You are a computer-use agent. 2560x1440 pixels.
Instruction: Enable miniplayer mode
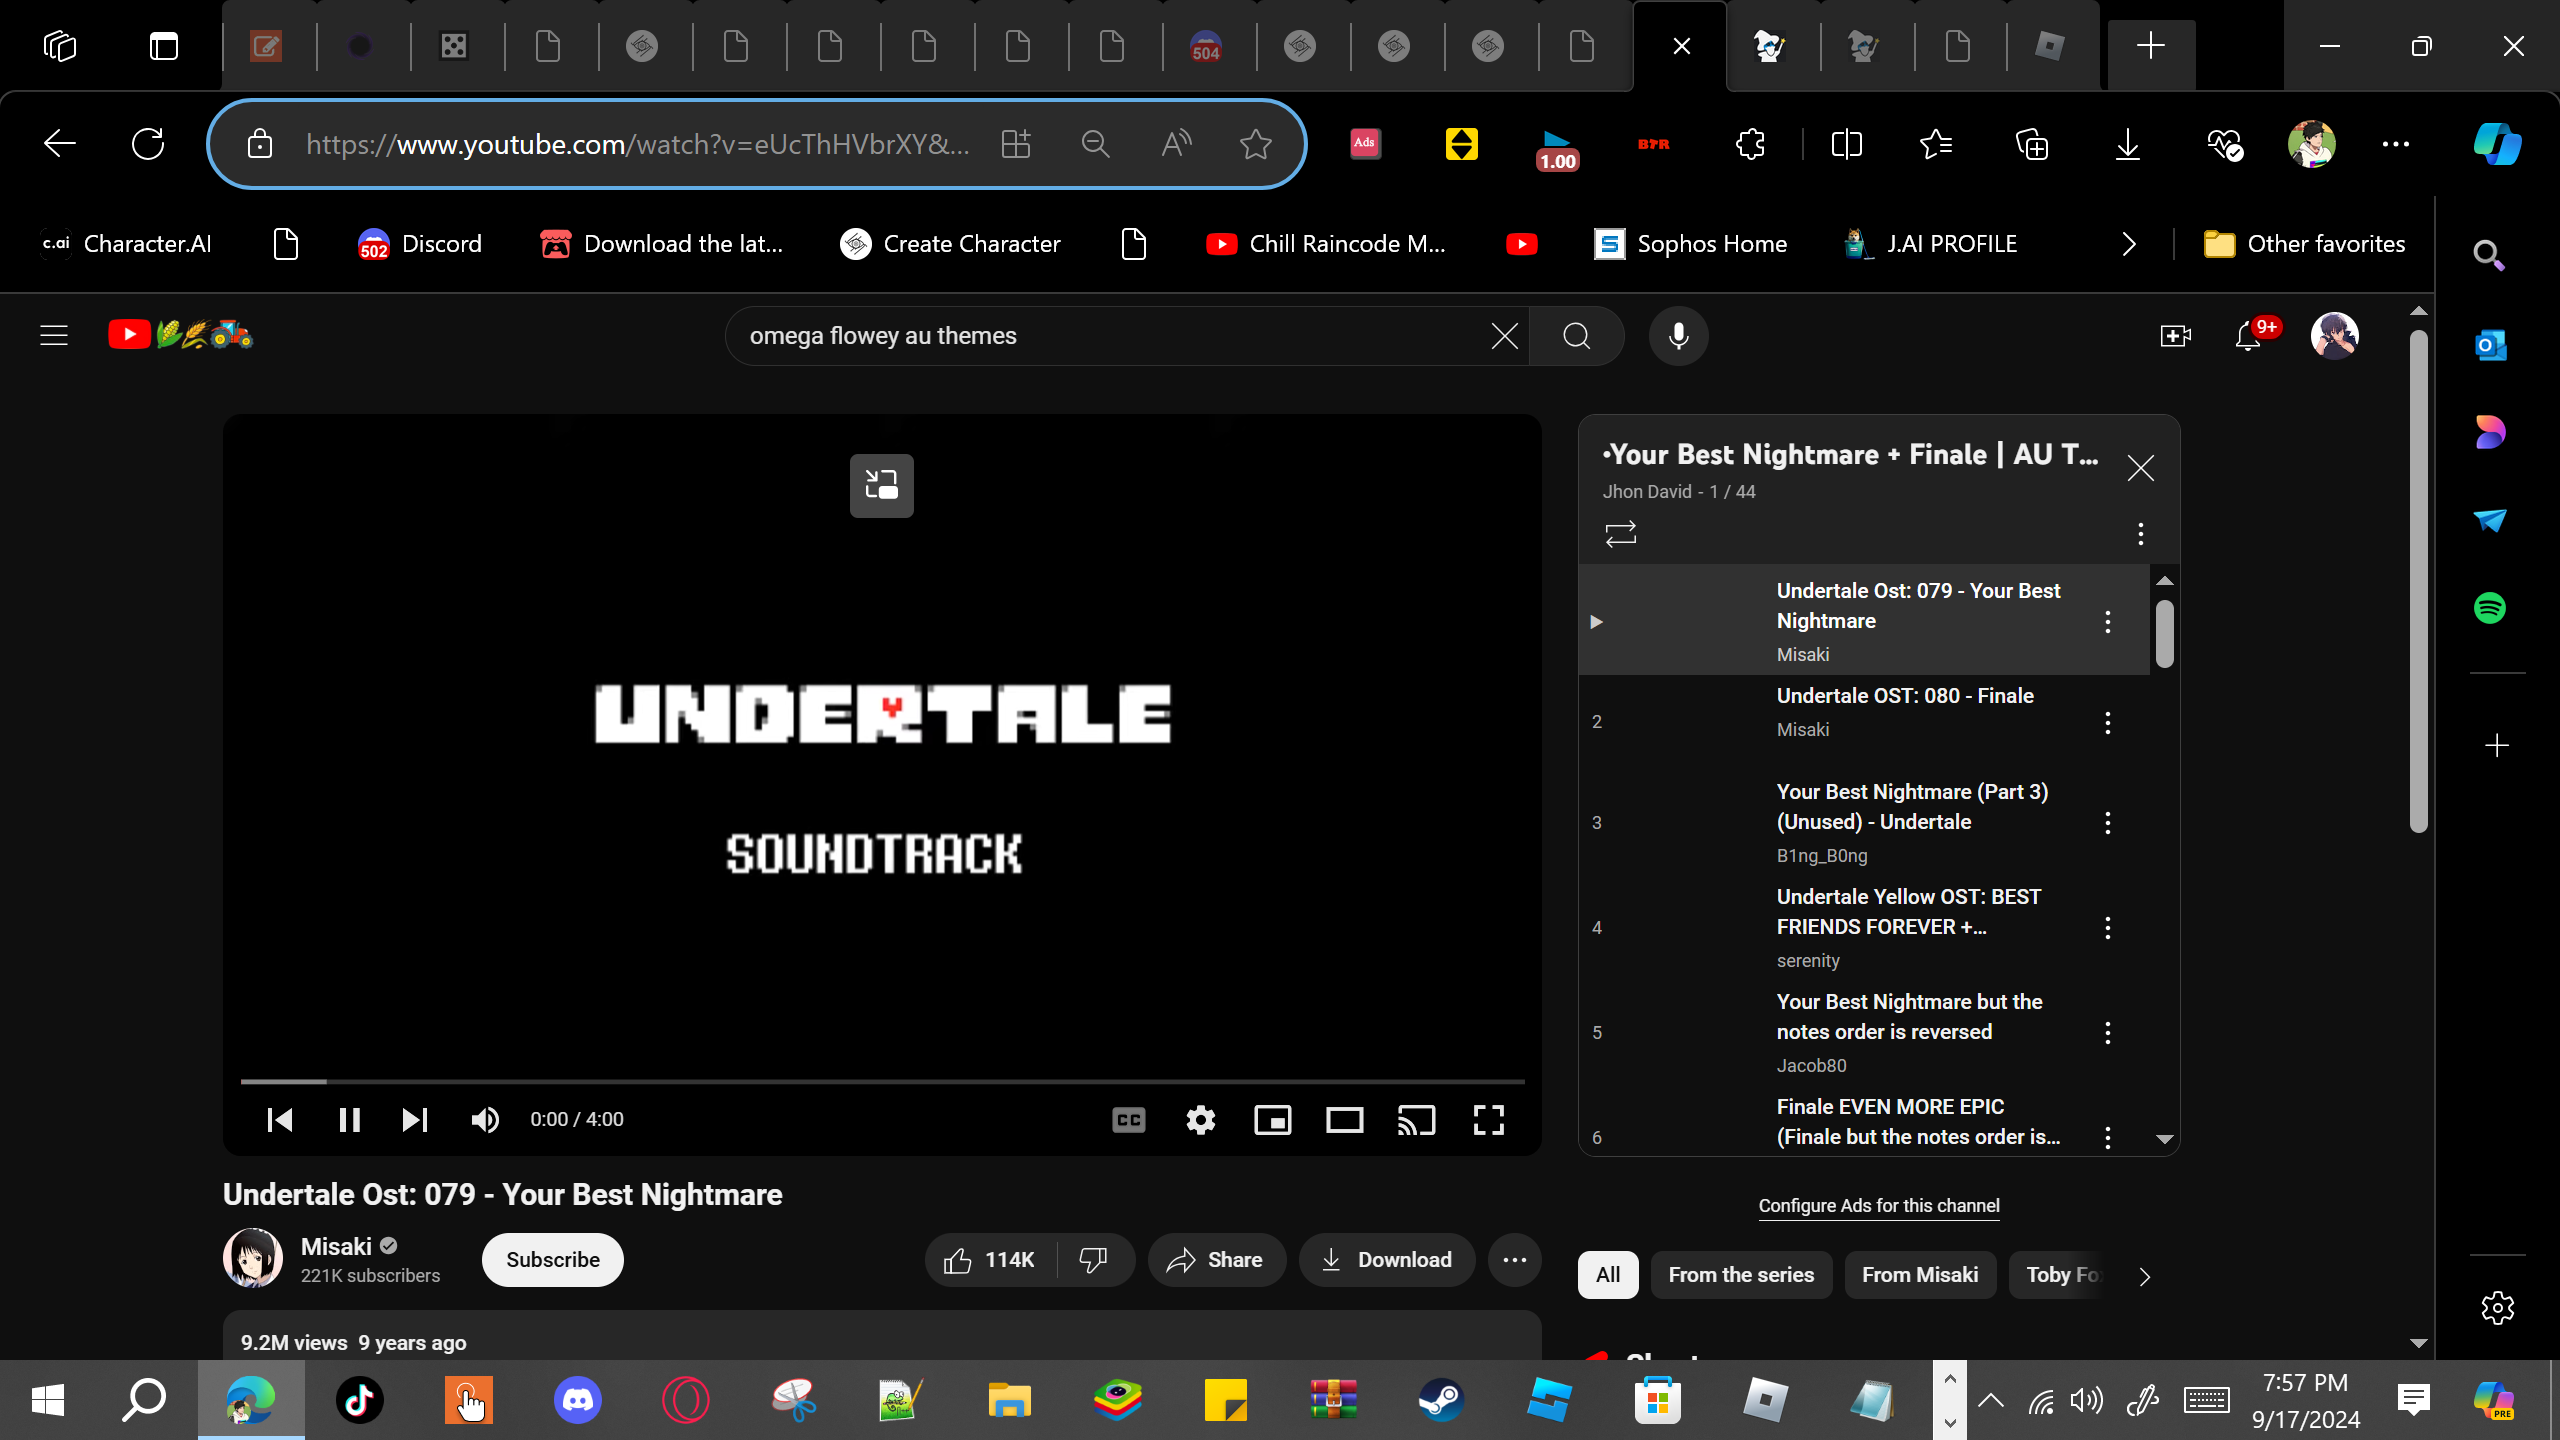(x=1272, y=1120)
